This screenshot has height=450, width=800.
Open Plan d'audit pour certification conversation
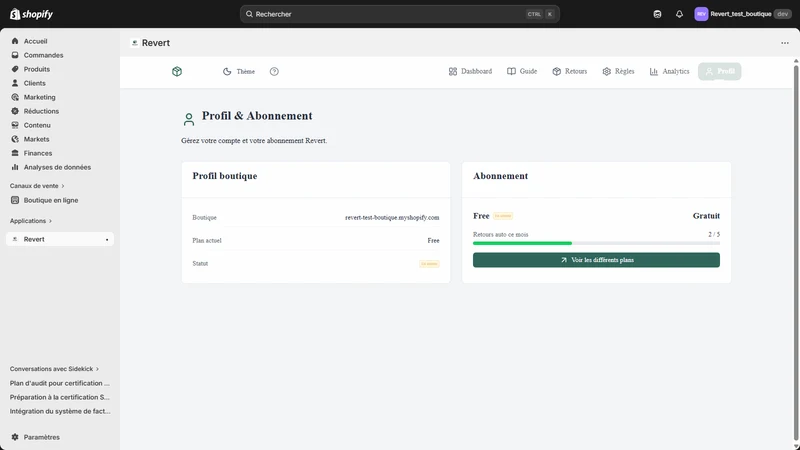[x=60, y=383]
